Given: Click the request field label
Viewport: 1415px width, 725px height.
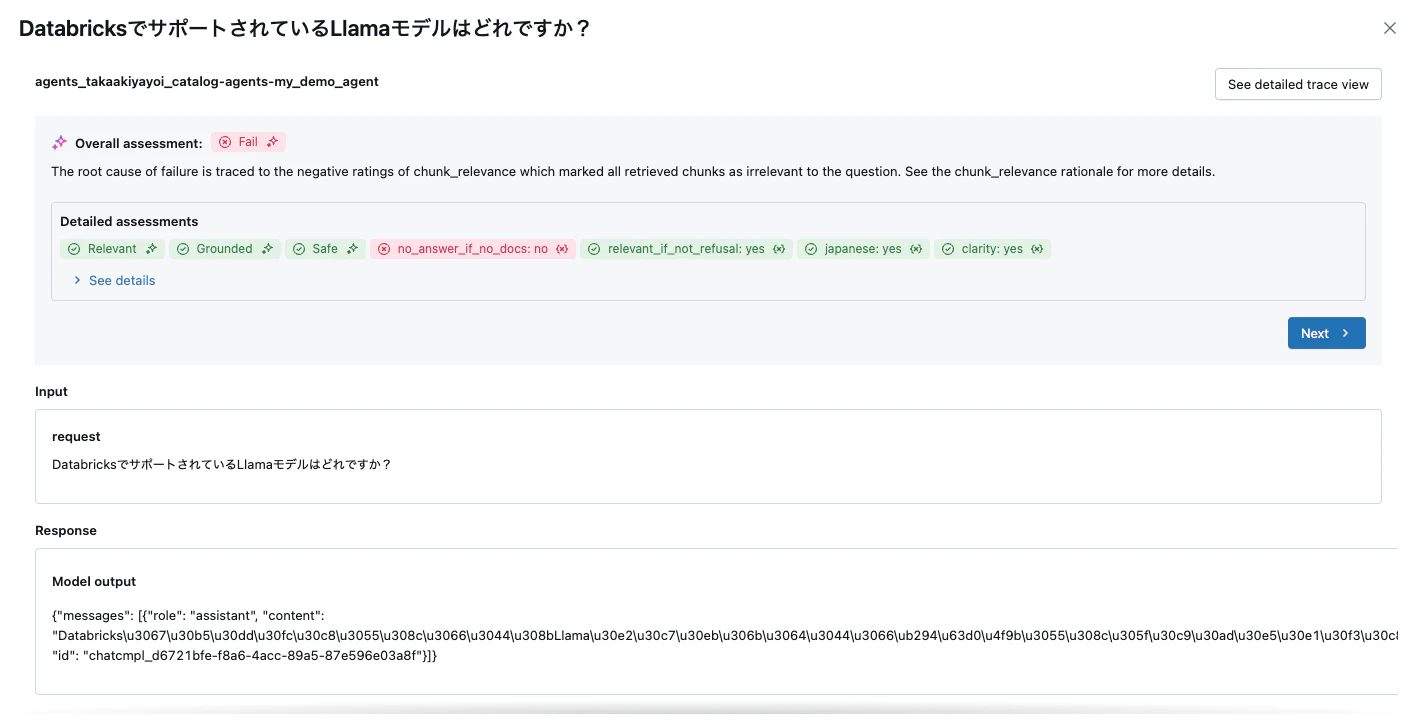Looking at the screenshot, I should point(76,436).
